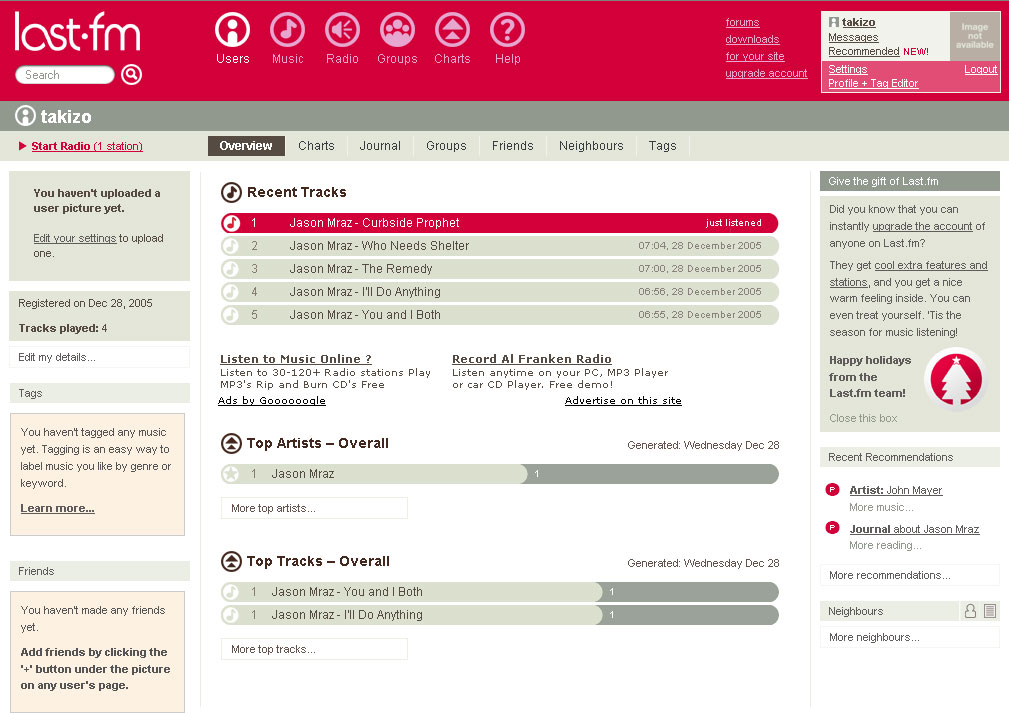The width and height of the screenshot is (1009, 714).
Task: Open the Charts section icon
Action: [x=452, y=30]
